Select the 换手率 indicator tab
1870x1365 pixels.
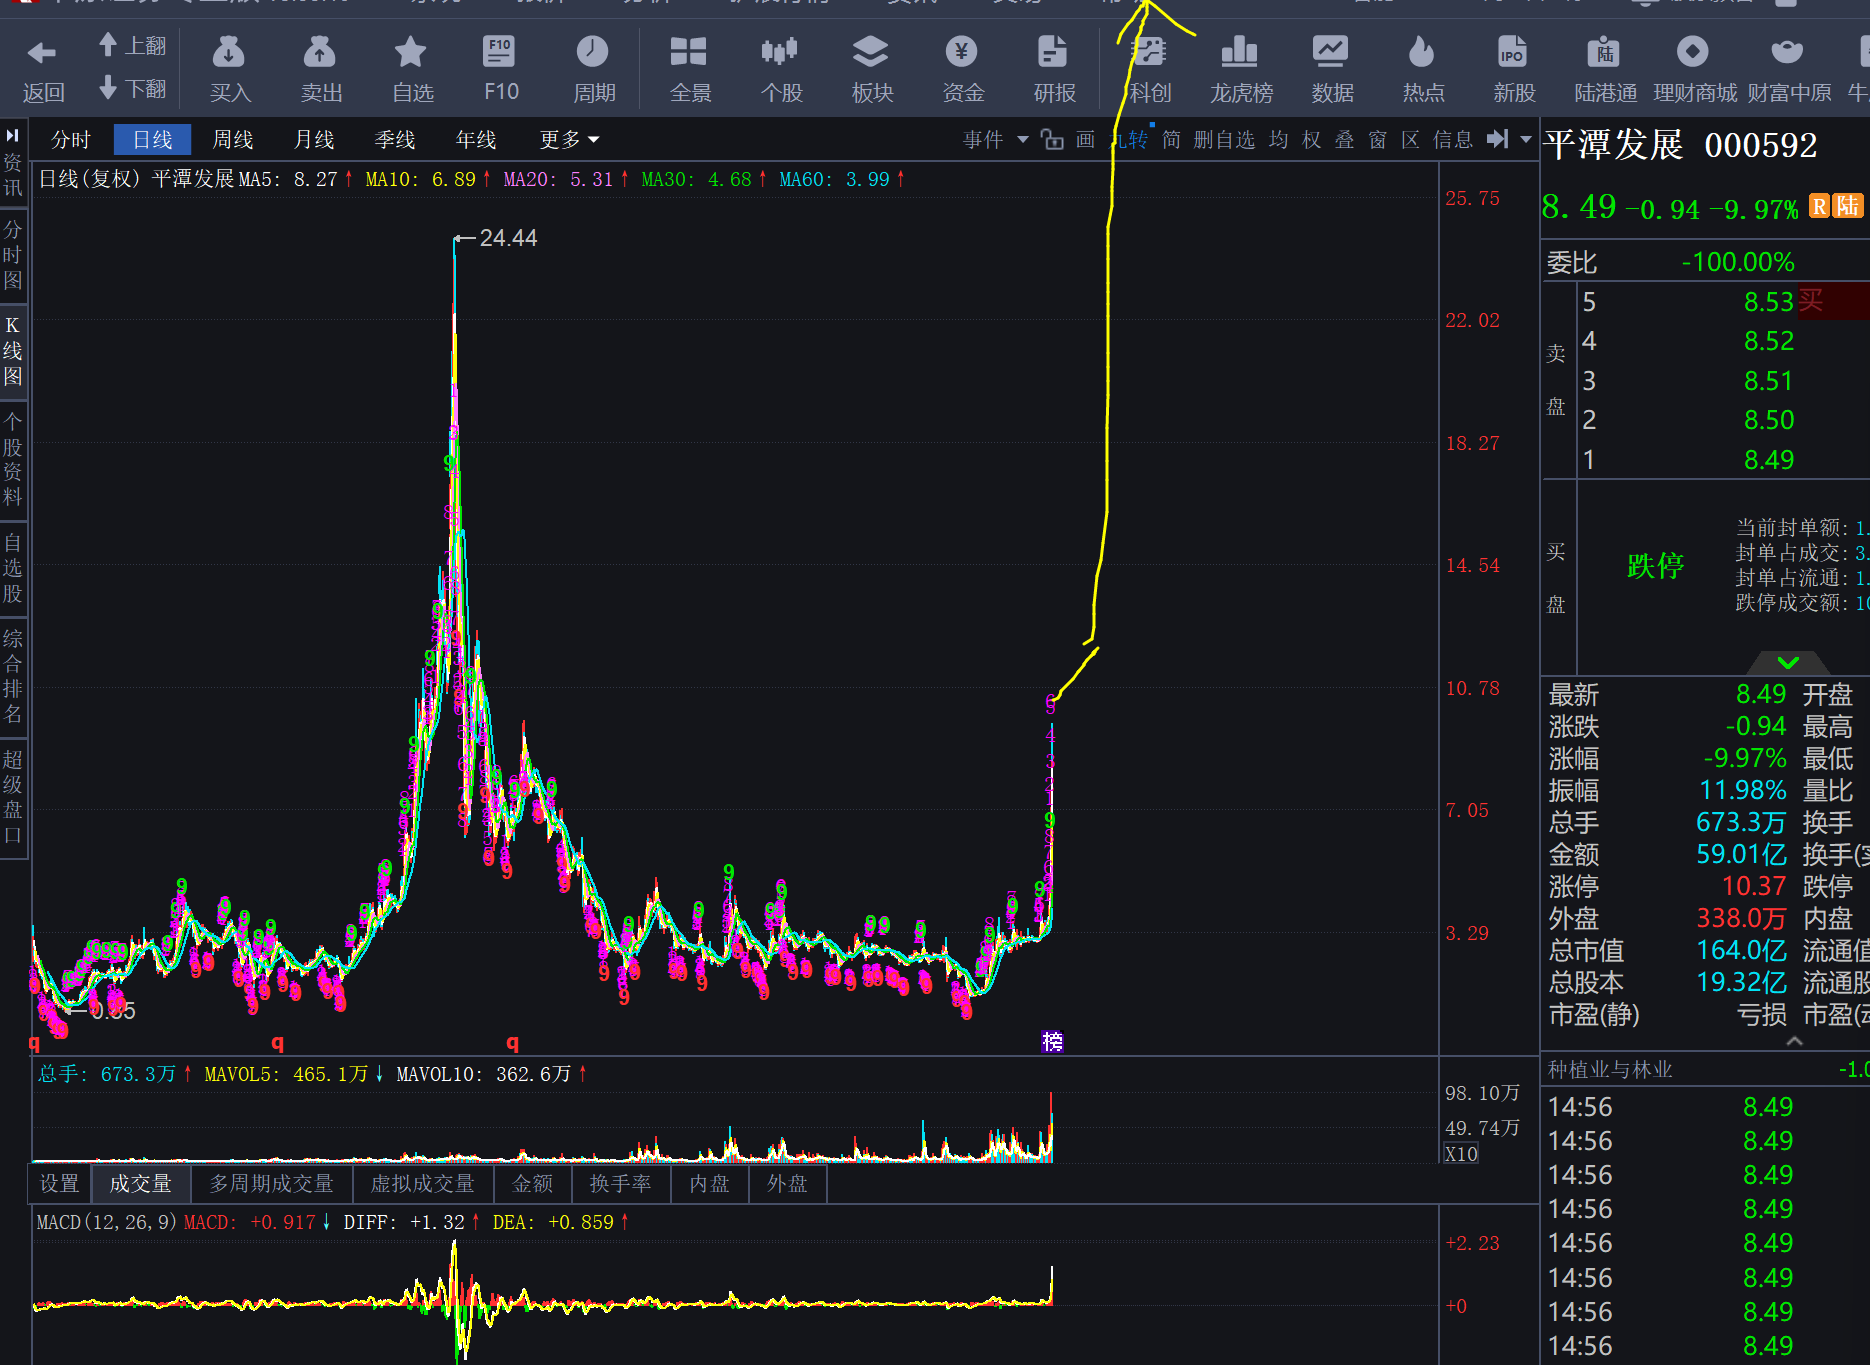pos(620,1184)
